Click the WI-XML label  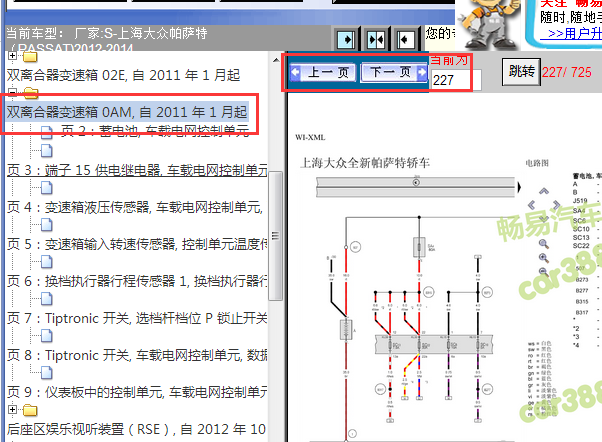(x=310, y=137)
